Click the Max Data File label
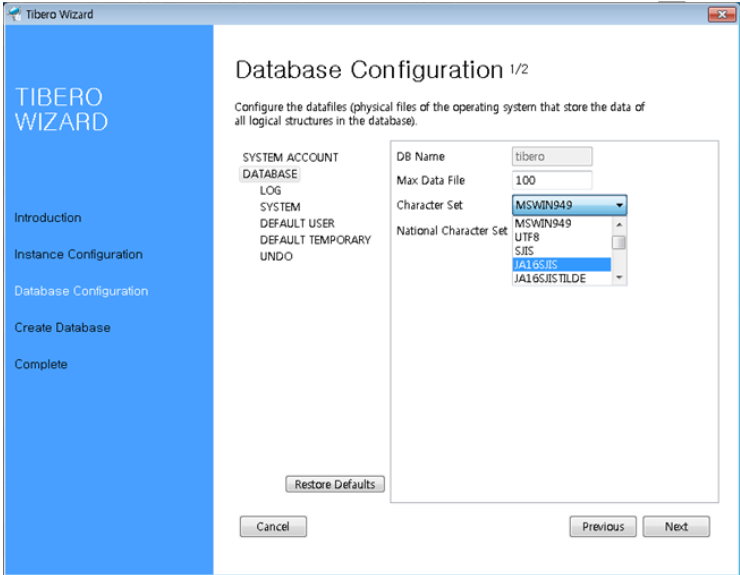740x575 pixels. (x=430, y=180)
